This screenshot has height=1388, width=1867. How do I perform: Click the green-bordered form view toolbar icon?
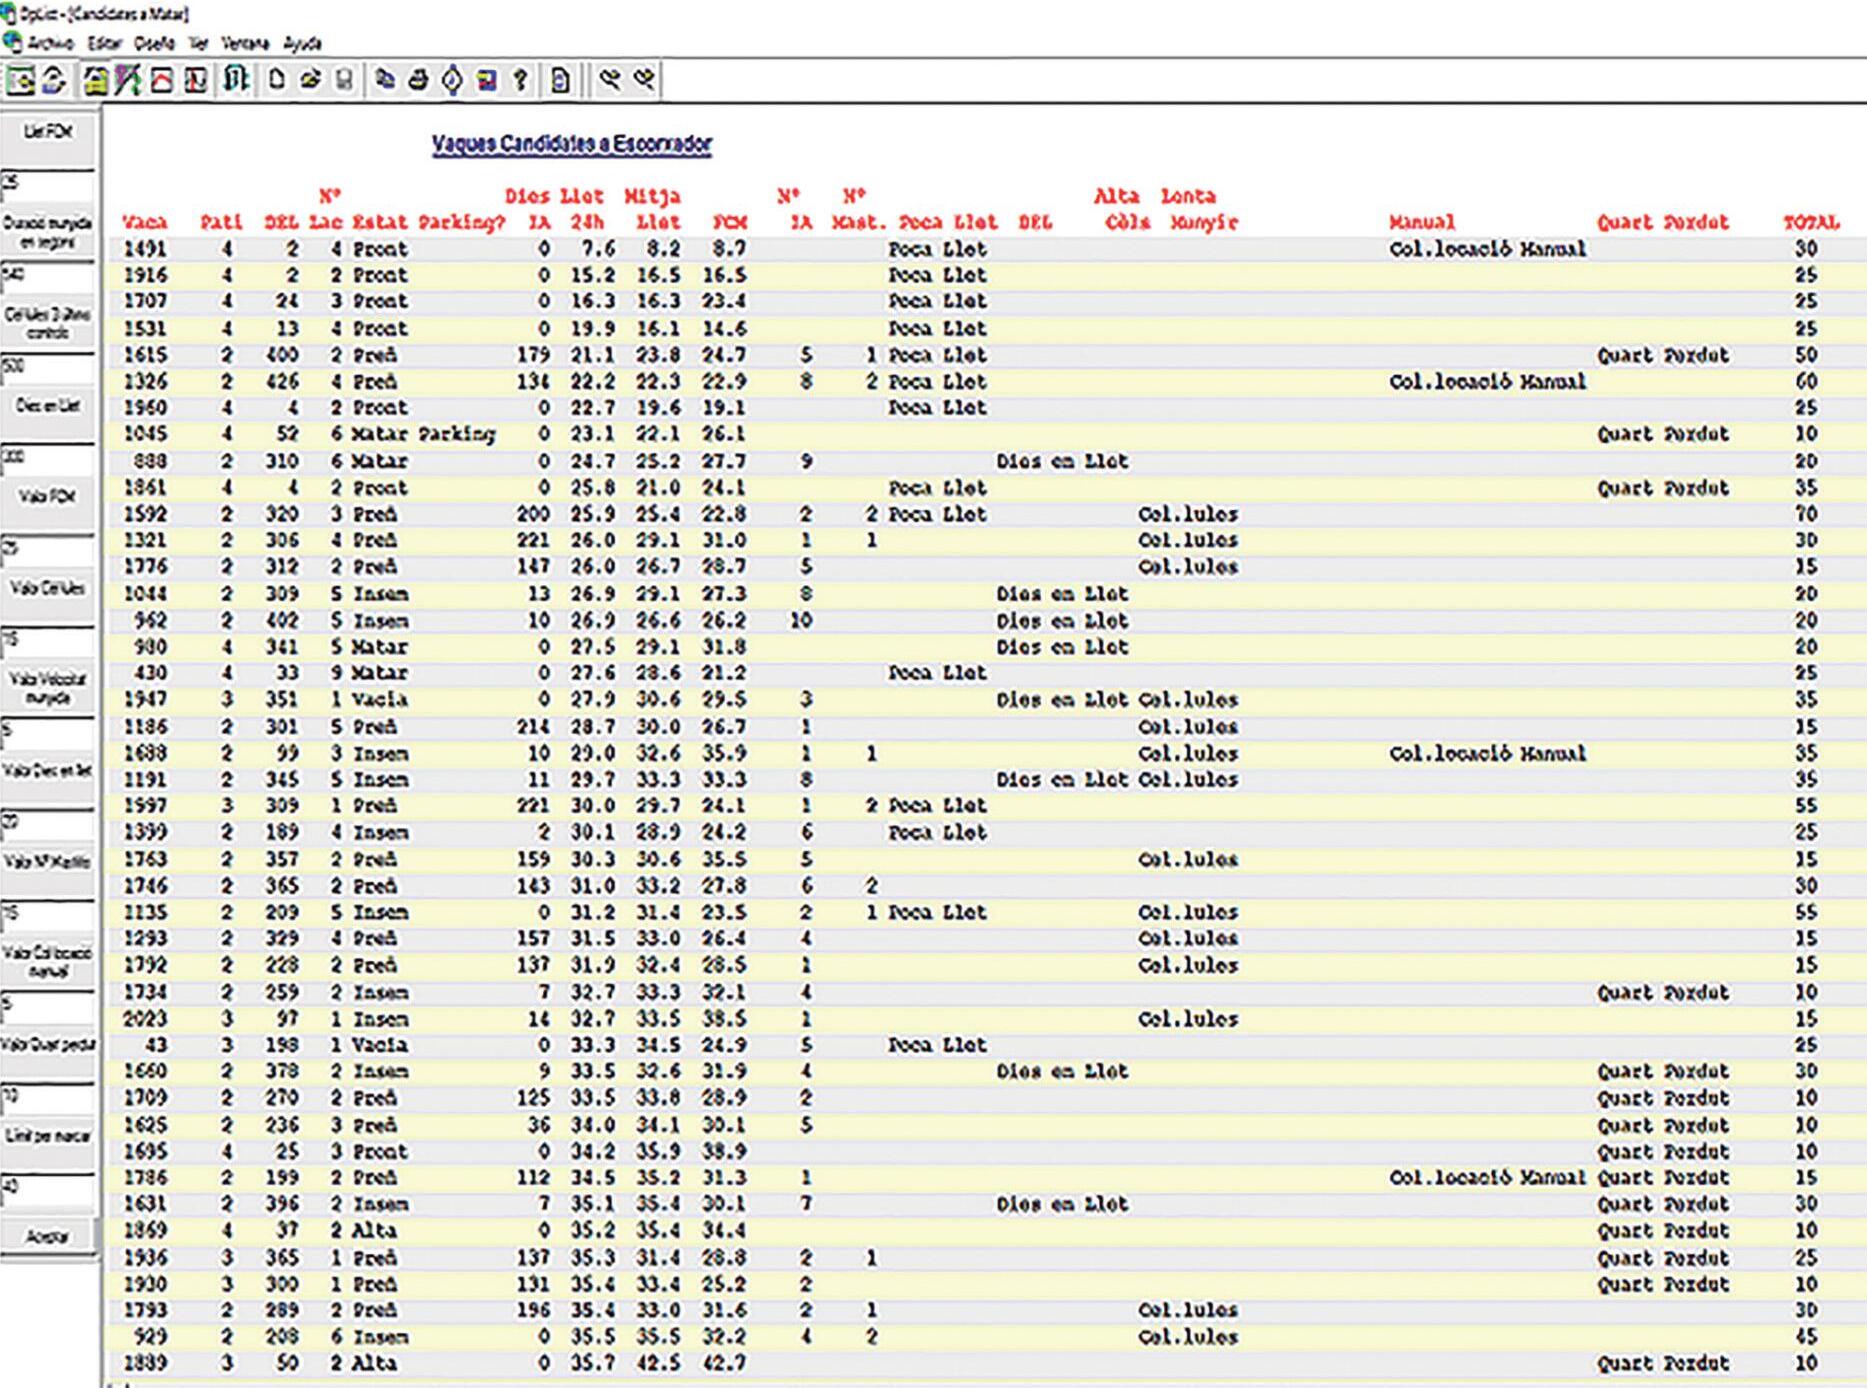(20, 80)
